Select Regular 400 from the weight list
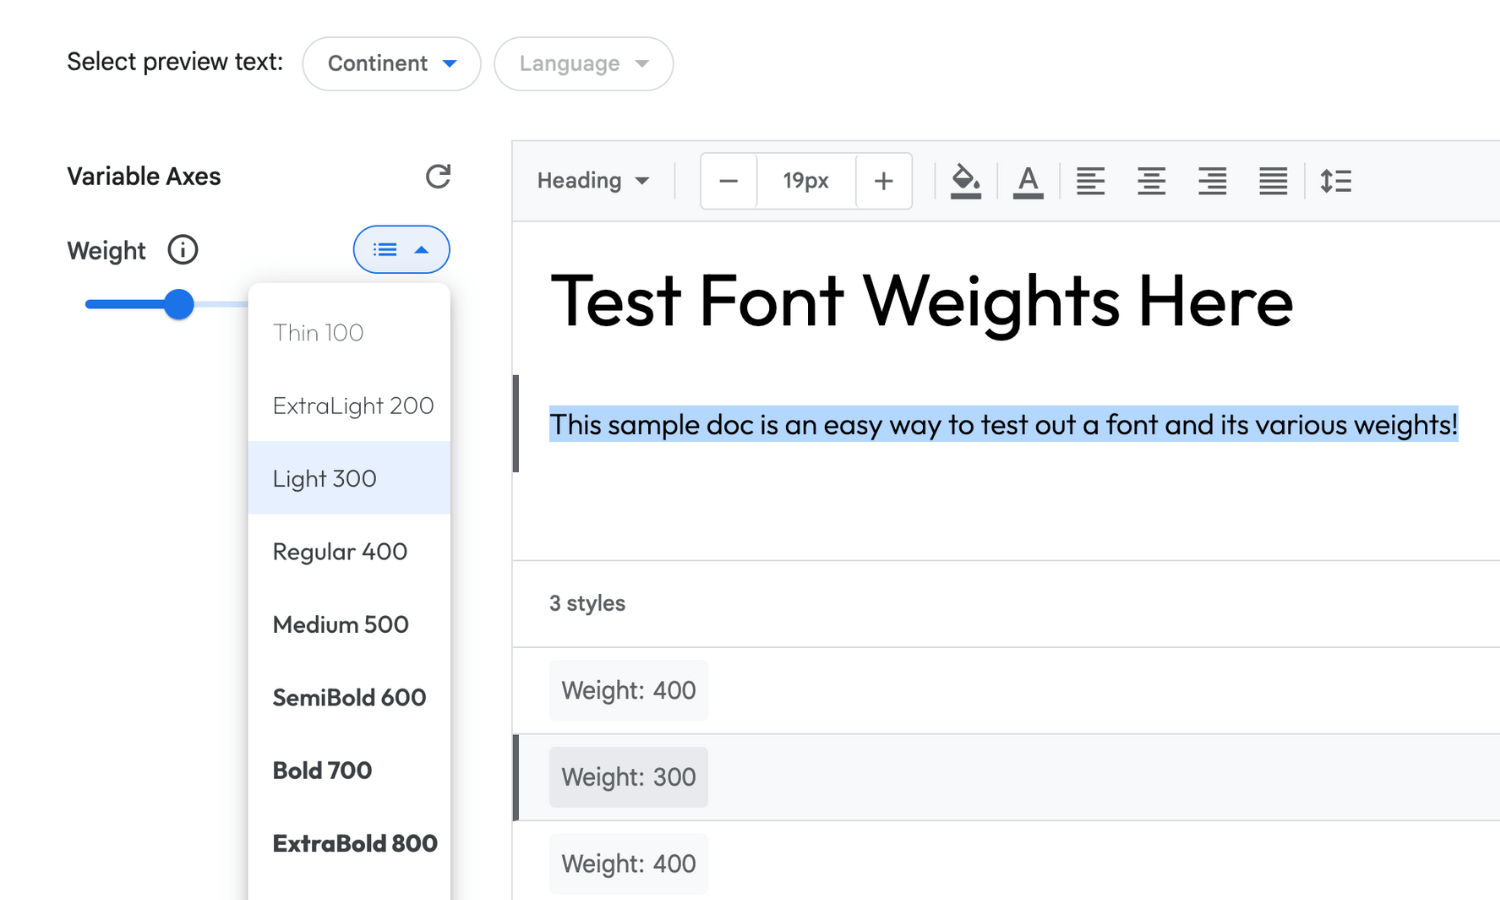 pyautogui.click(x=339, y=551)
